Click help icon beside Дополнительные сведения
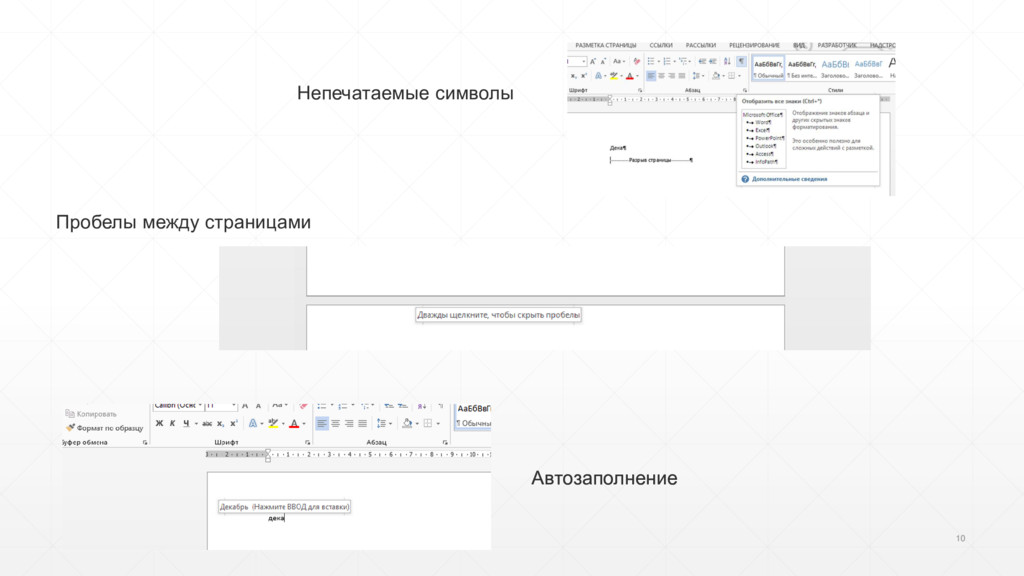This screenshot has width=1024, height=576. pos(745,179)
